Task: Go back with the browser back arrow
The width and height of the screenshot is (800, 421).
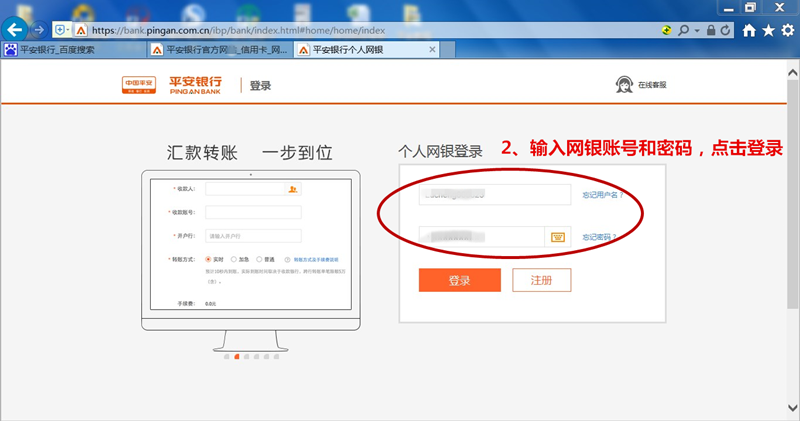Action: 14,30
